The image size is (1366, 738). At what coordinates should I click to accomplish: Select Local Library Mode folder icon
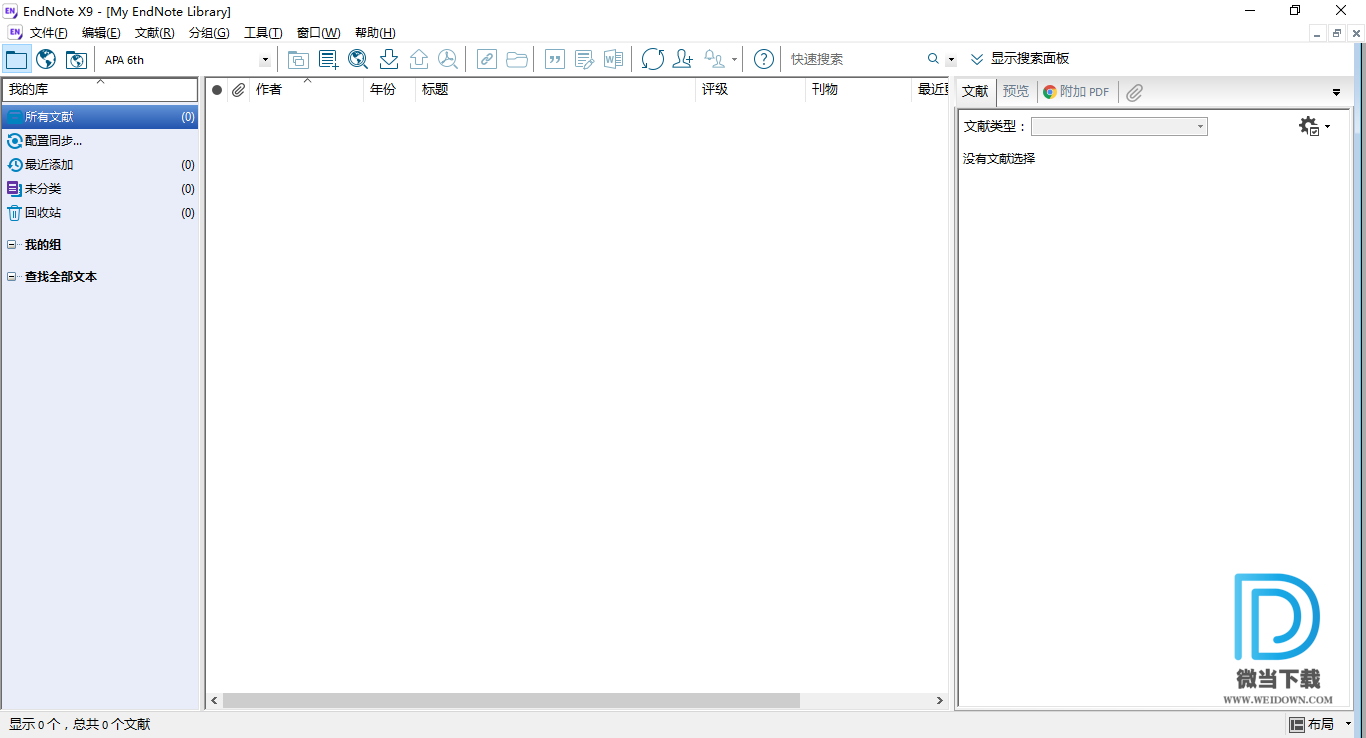click(x=16, y=59)
